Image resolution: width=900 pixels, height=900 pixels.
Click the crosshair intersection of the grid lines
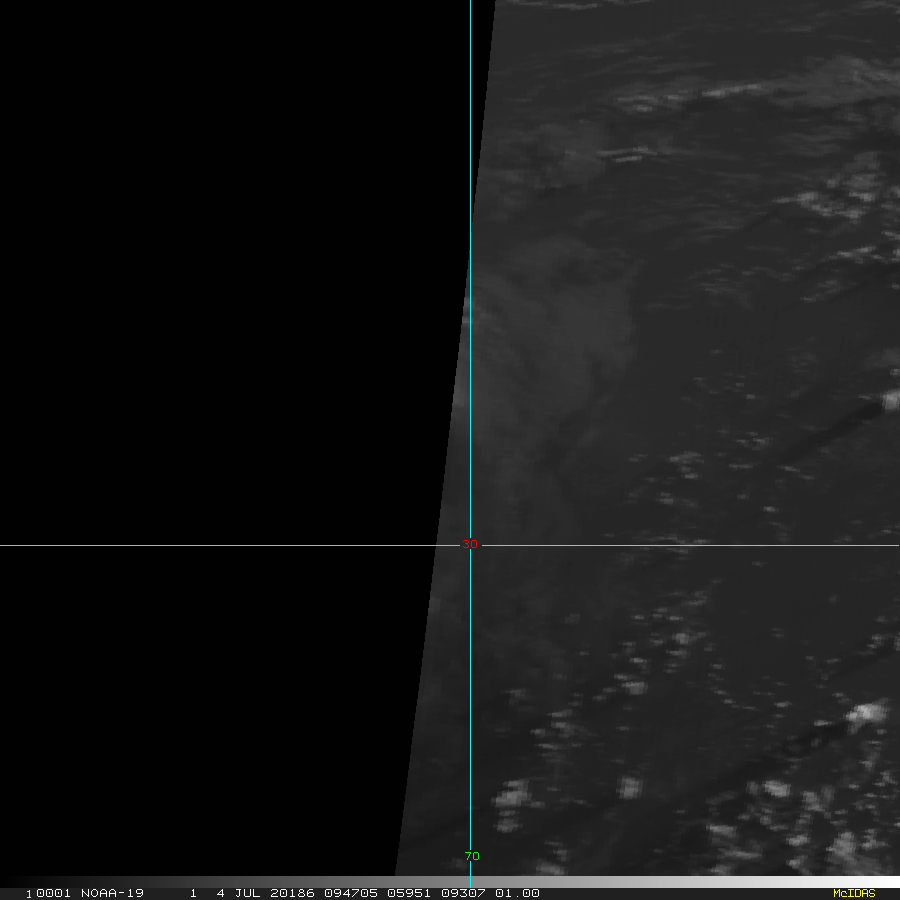[470, 545]
